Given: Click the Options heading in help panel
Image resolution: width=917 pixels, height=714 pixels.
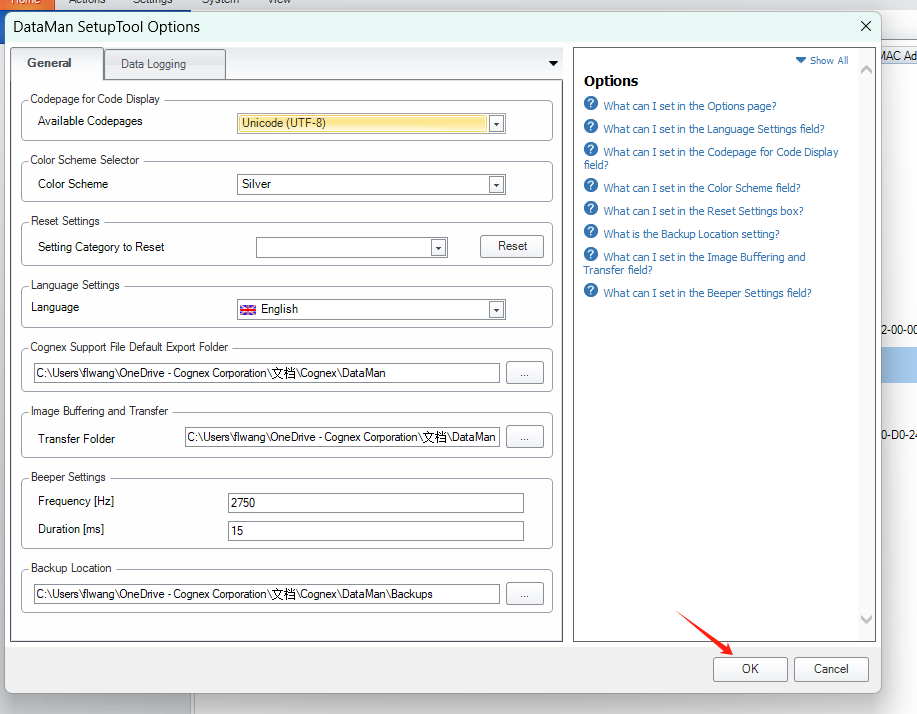Looking at the screenshot, I should point(611,81).
